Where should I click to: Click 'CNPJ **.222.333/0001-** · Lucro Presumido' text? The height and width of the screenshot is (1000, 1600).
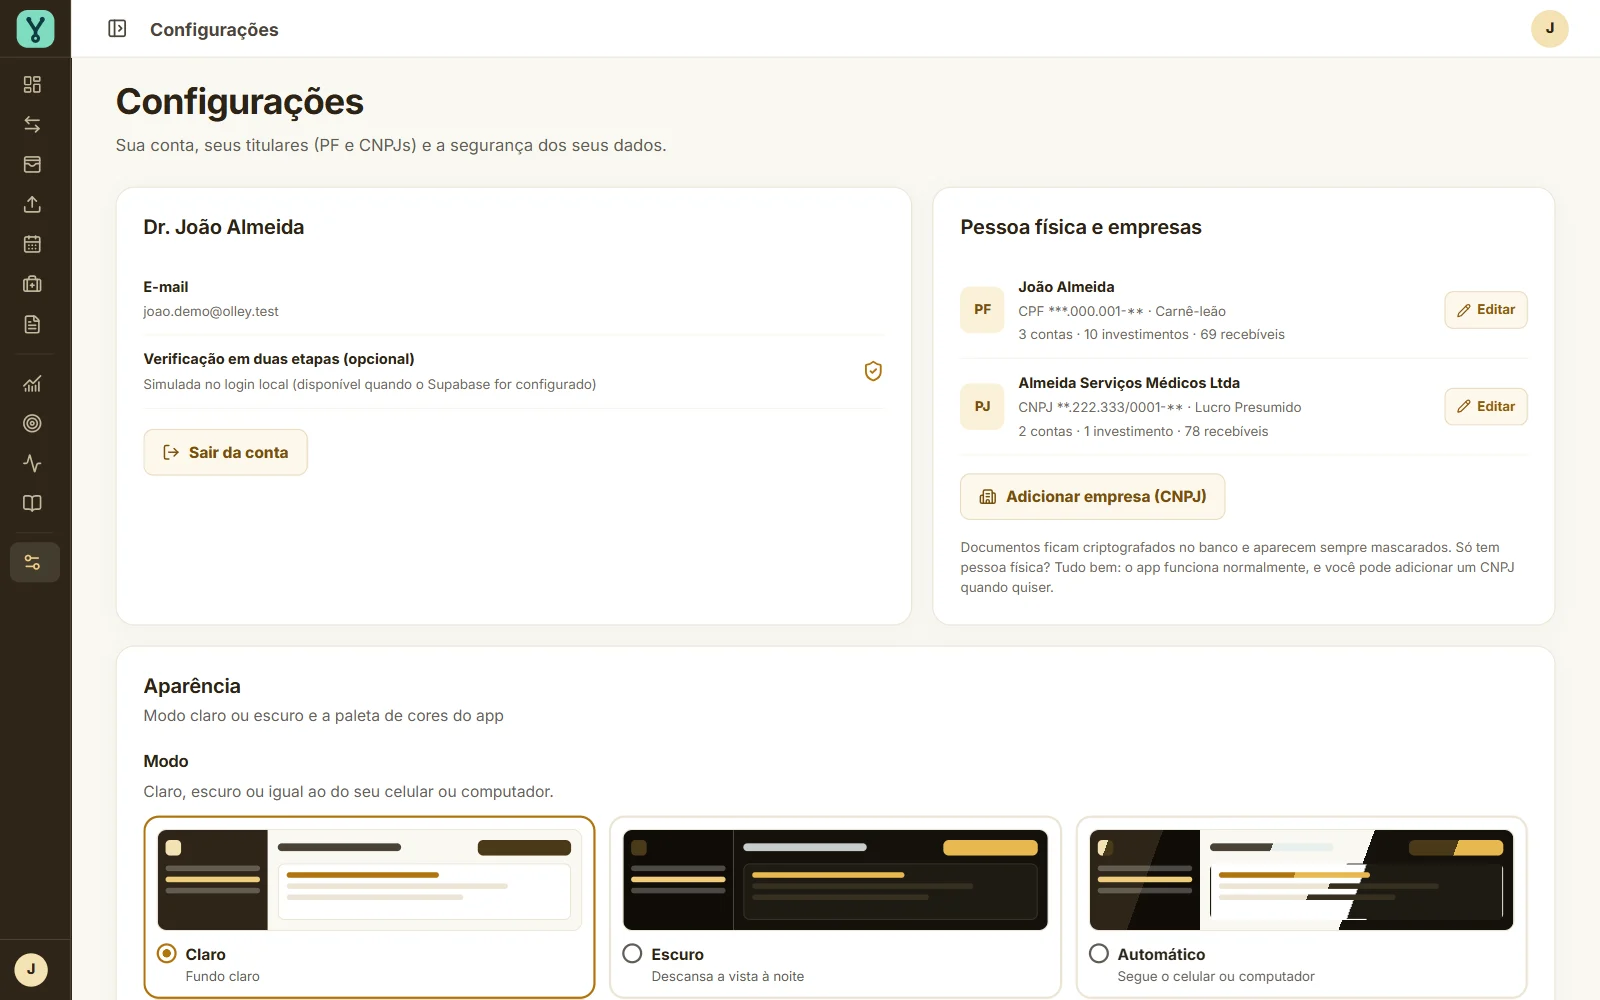click(1160, 407)
